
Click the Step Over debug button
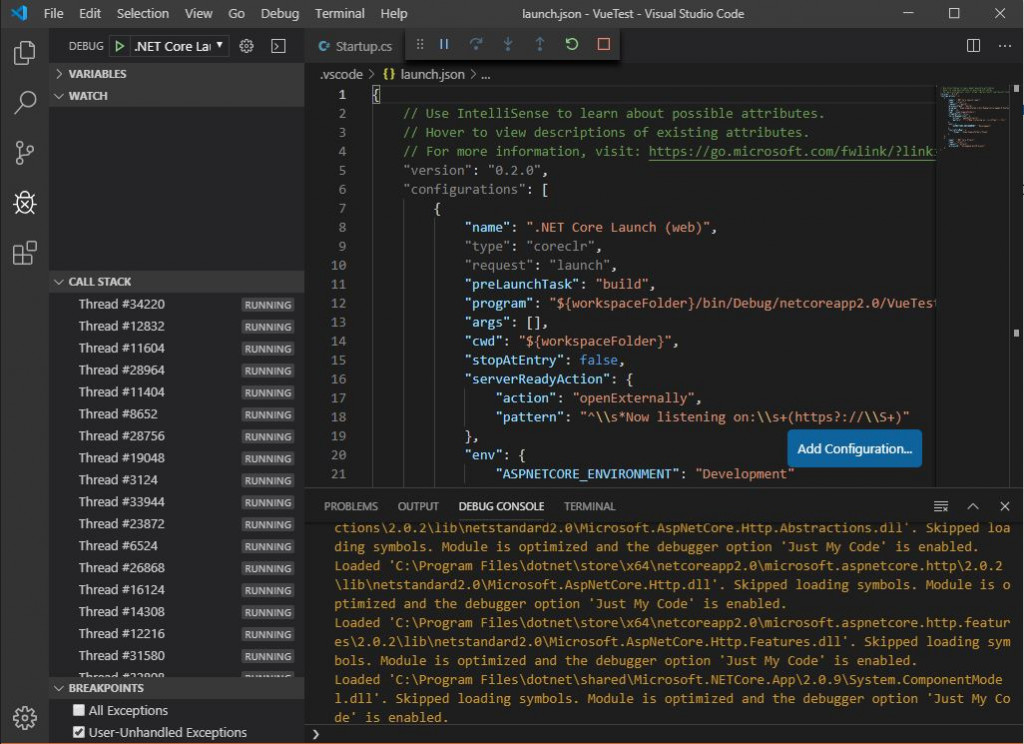[476, 45]
